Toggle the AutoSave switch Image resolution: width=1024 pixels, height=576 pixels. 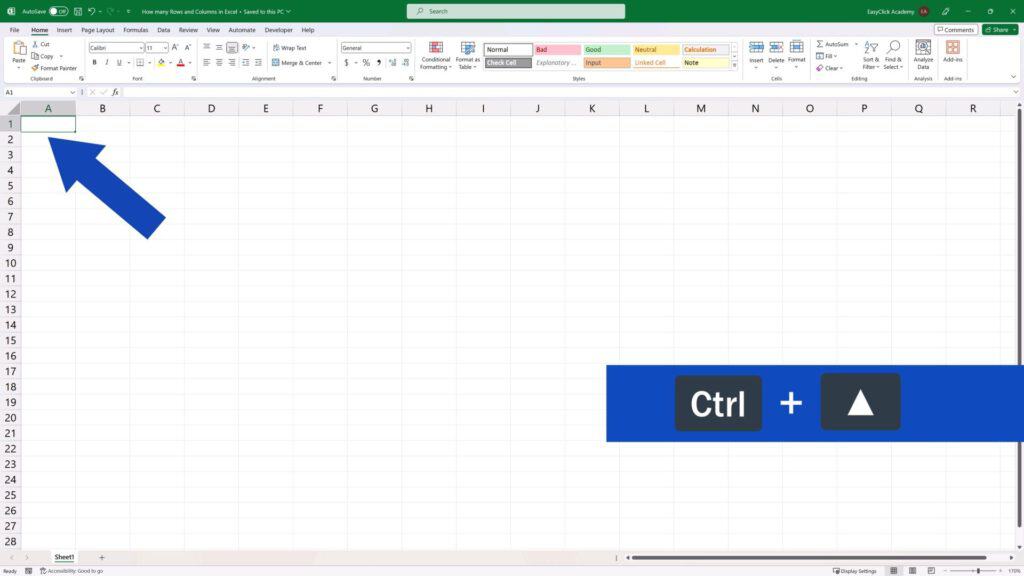[58, 11]
